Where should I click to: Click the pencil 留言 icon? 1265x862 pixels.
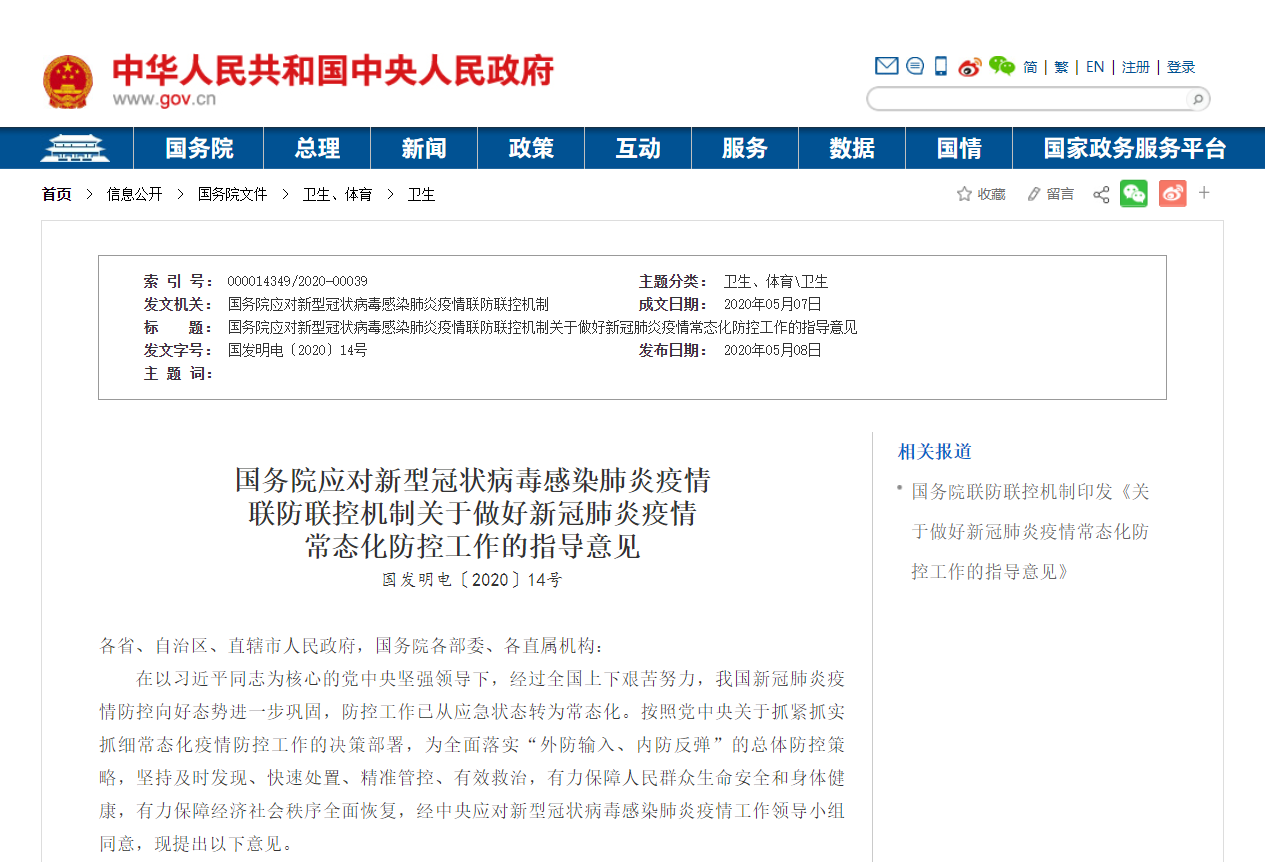[x=1034, y=194]
